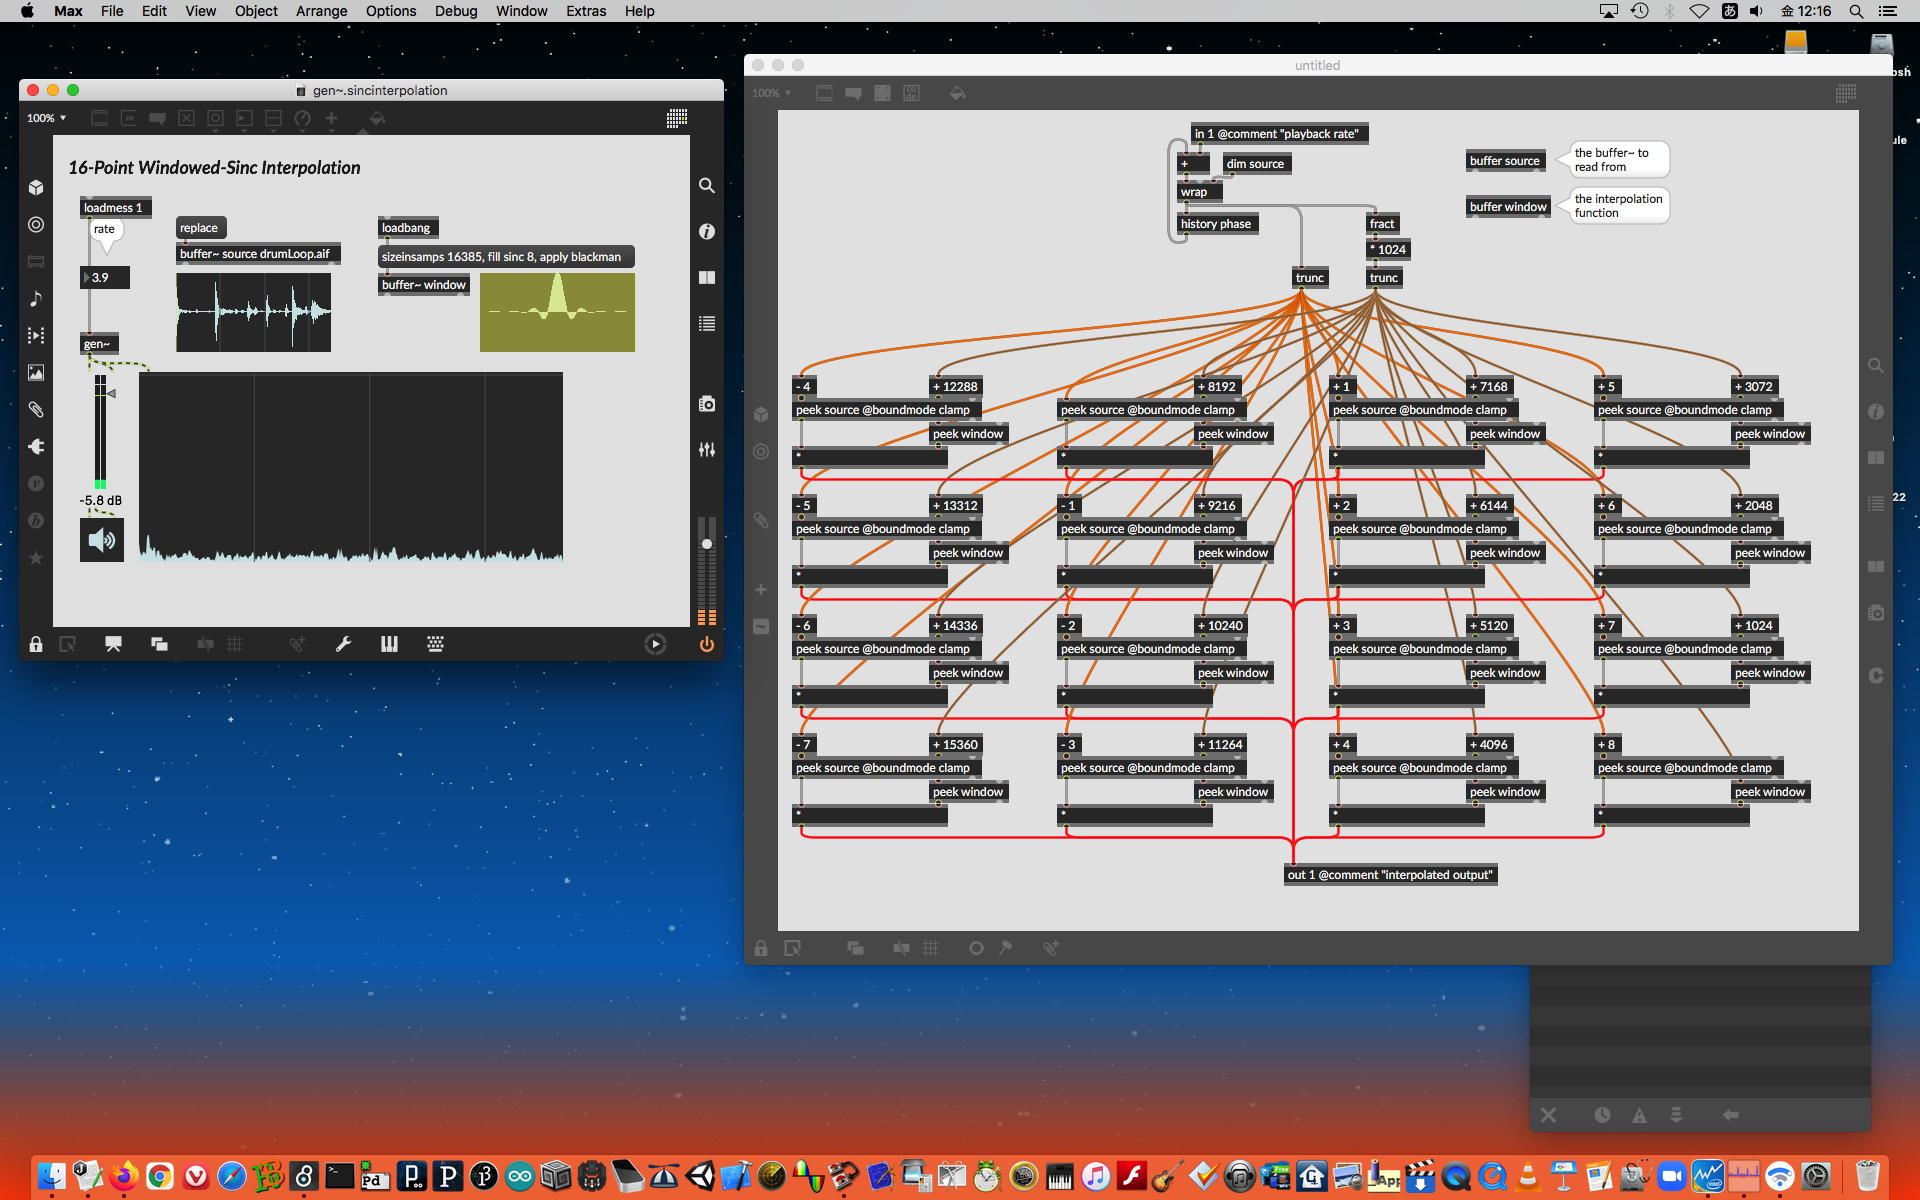Click the replace message box
The height and width of the screenshot is (1200, 1920).
tap(199, 228)
